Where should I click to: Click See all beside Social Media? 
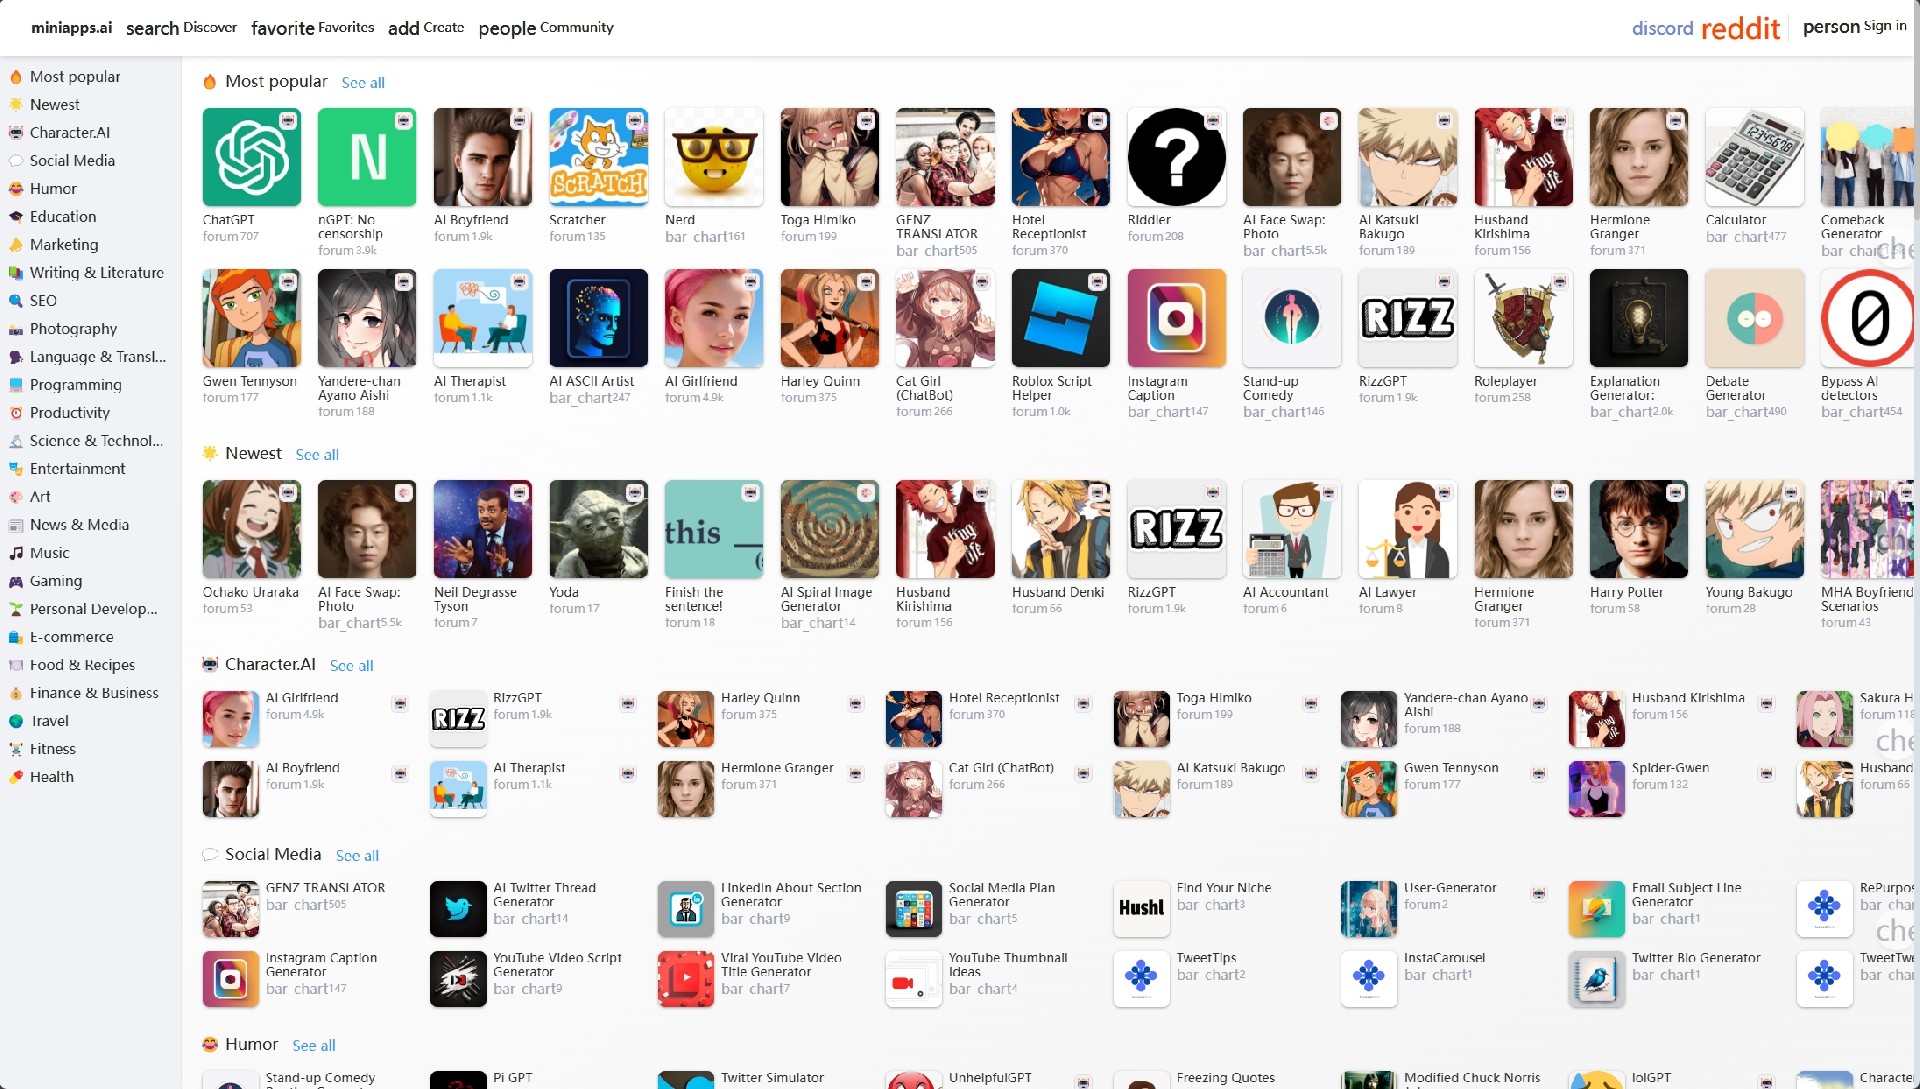click(x=357, y=856)
